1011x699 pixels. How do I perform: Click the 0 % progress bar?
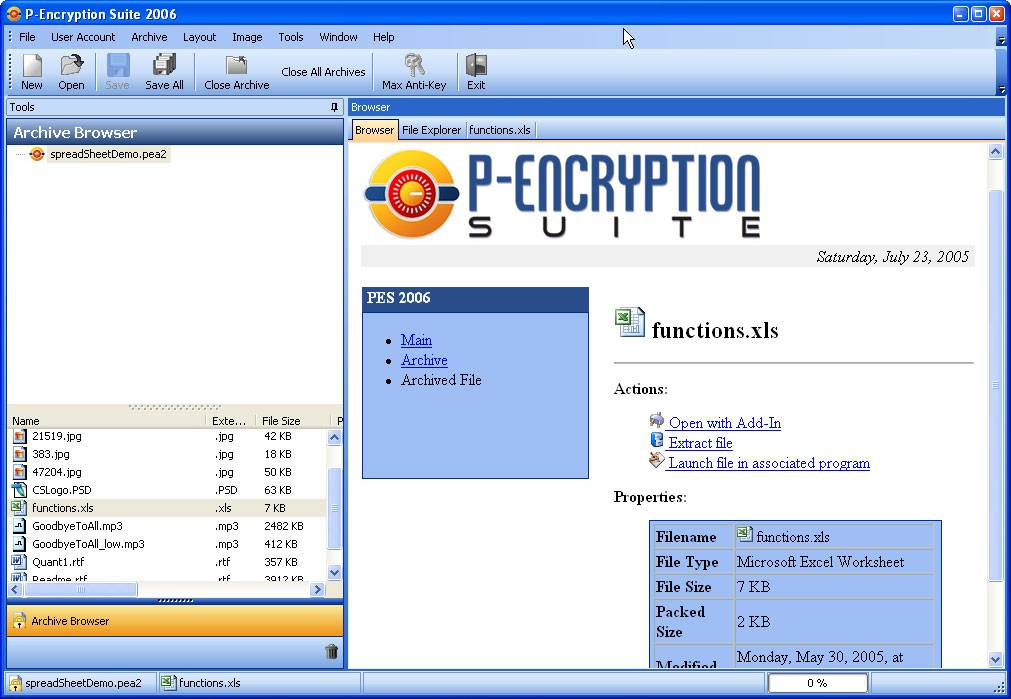click(x=817, y=683)
